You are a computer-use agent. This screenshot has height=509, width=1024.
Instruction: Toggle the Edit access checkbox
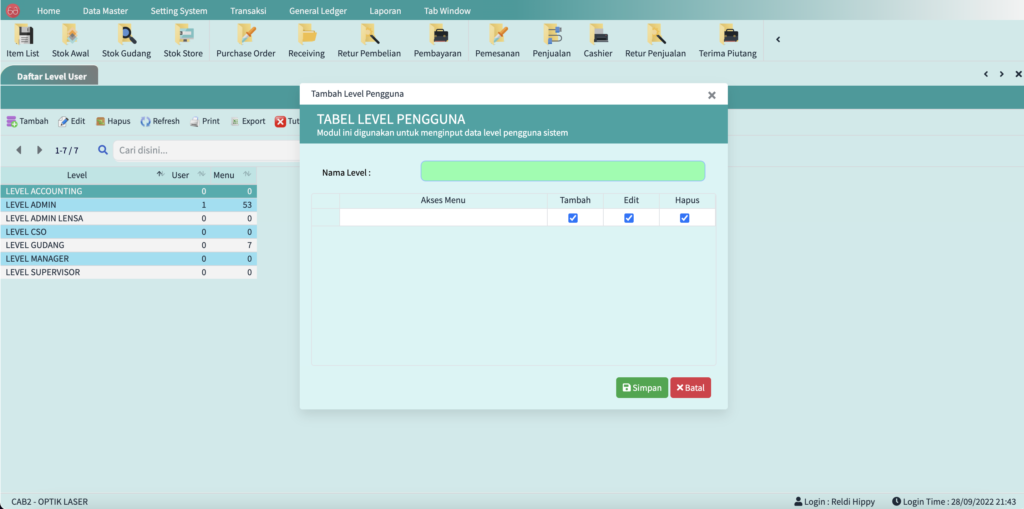629,218
